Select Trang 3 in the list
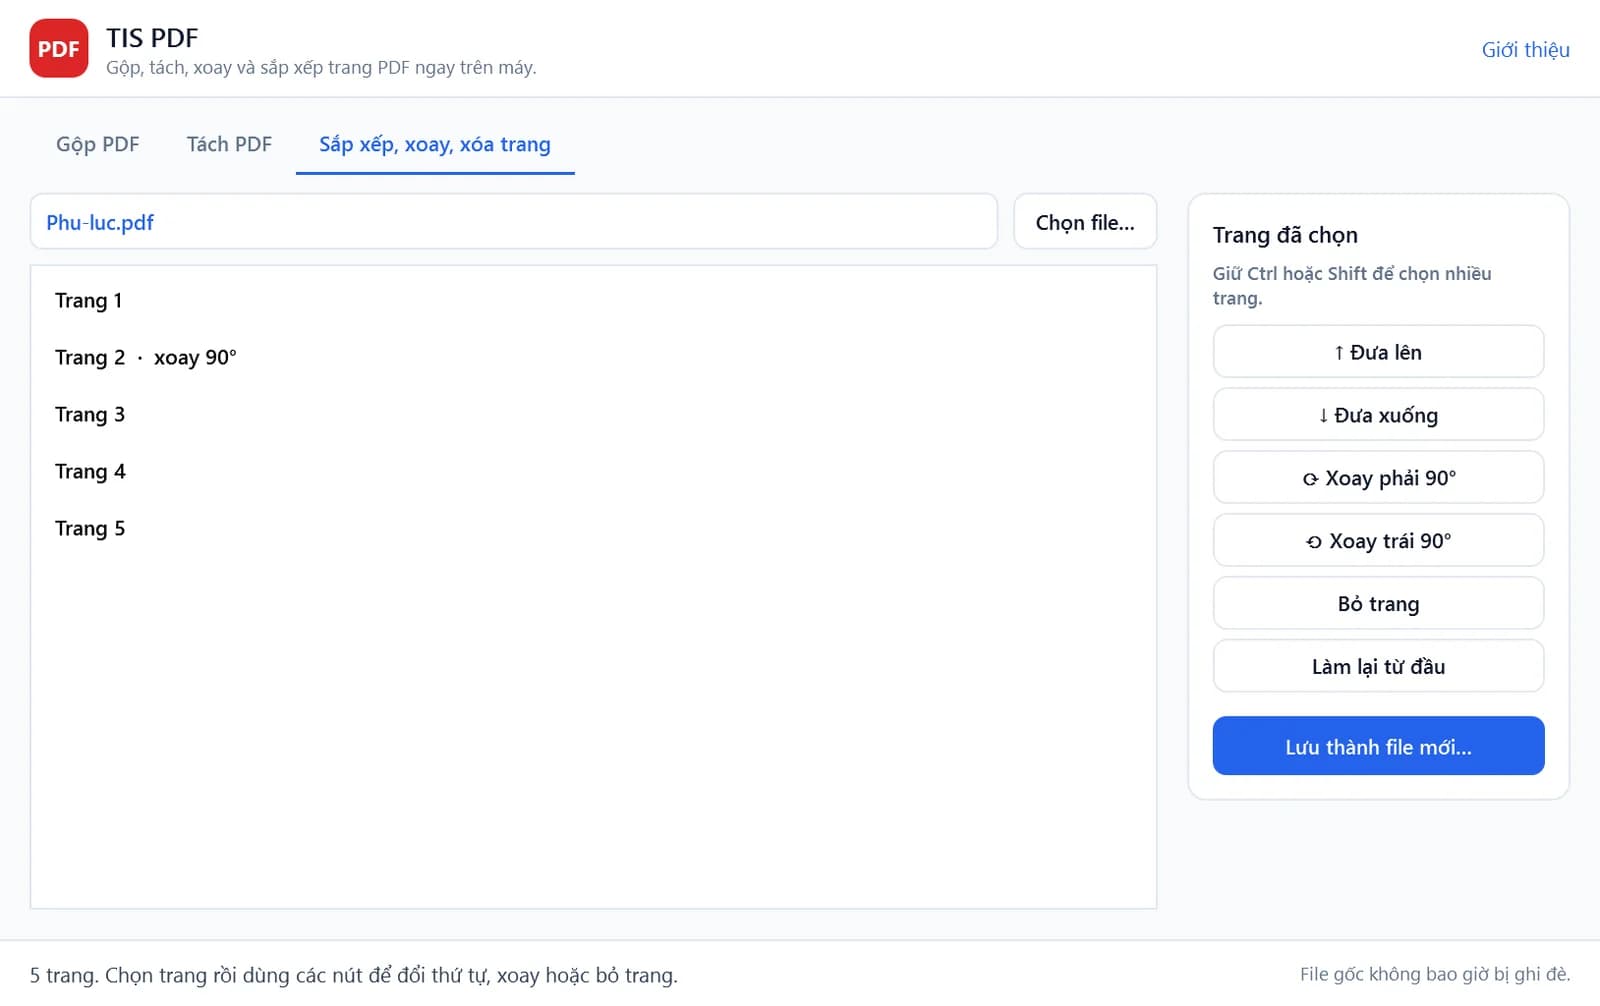Viewport: 1600px width, 1006px height. click(593, 415)
